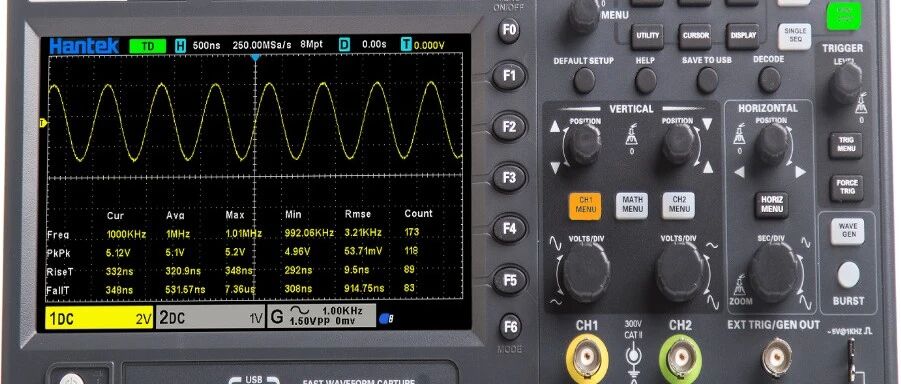Click the blue trigger position marker
The height and width of the screenshot is (384, 901).
pos(256,57)
